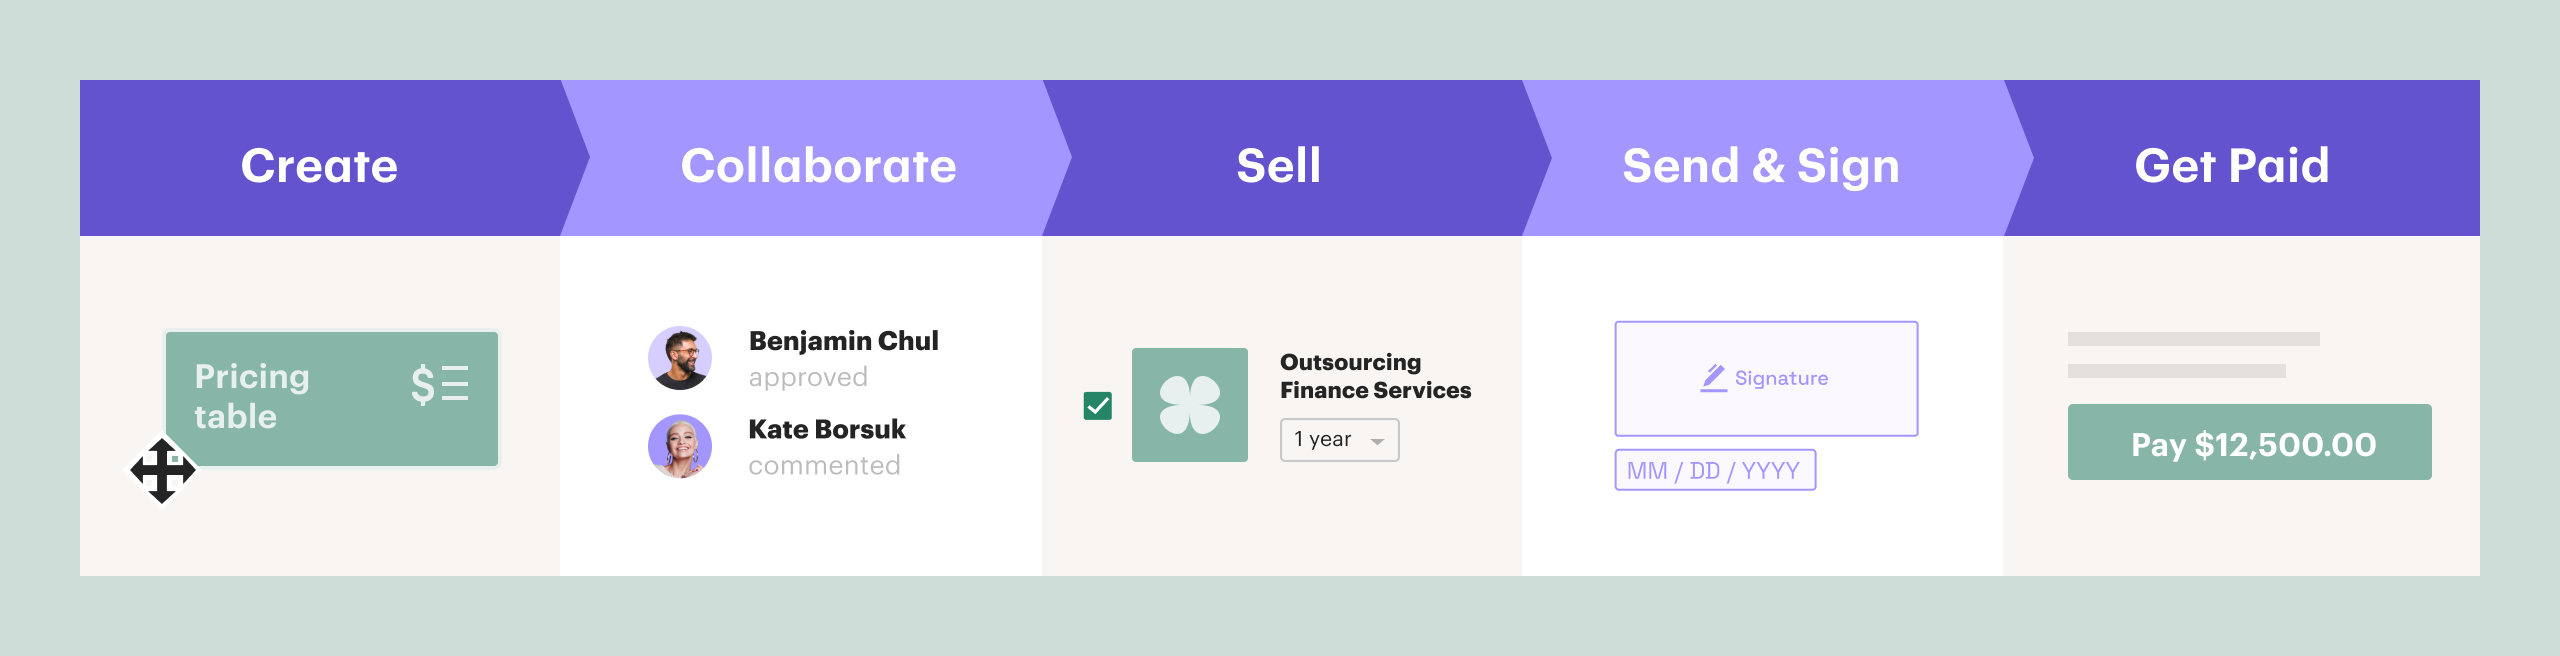Open Kate Borsuk's avatar
This screenshot has height=656, width=2560.
pos(680,446)
